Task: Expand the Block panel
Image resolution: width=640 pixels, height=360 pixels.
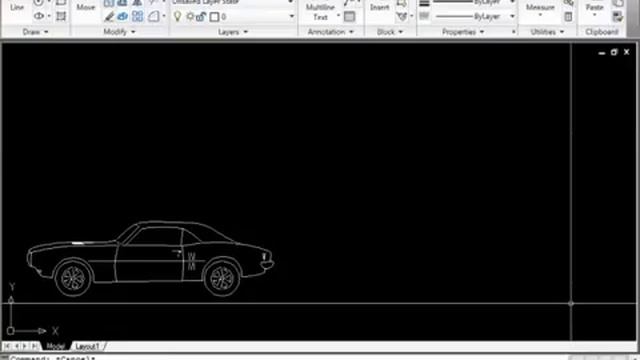Action: pos(389,32)
